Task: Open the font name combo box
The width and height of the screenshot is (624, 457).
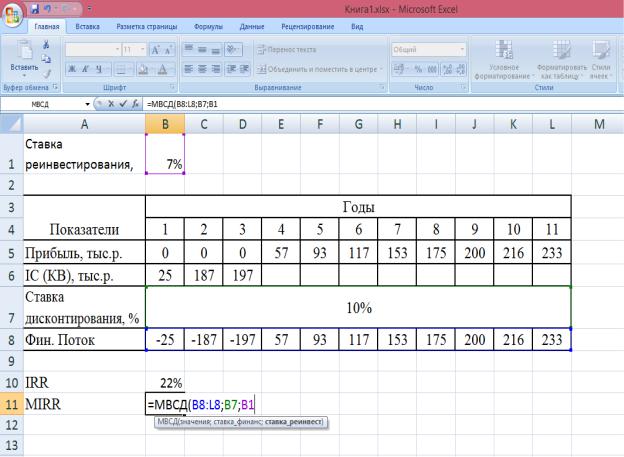Action: tap(93, 50)
